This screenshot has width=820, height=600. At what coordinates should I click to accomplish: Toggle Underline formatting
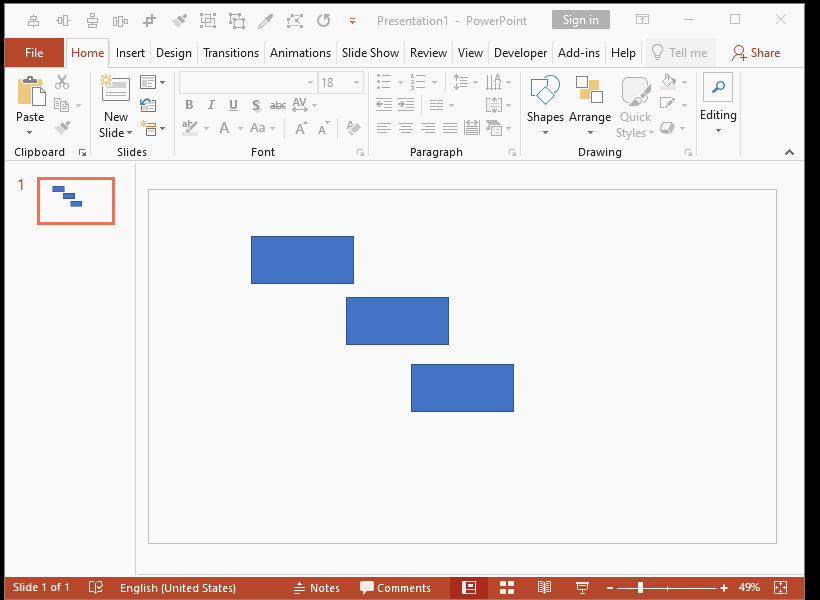(x=233, y=105)
